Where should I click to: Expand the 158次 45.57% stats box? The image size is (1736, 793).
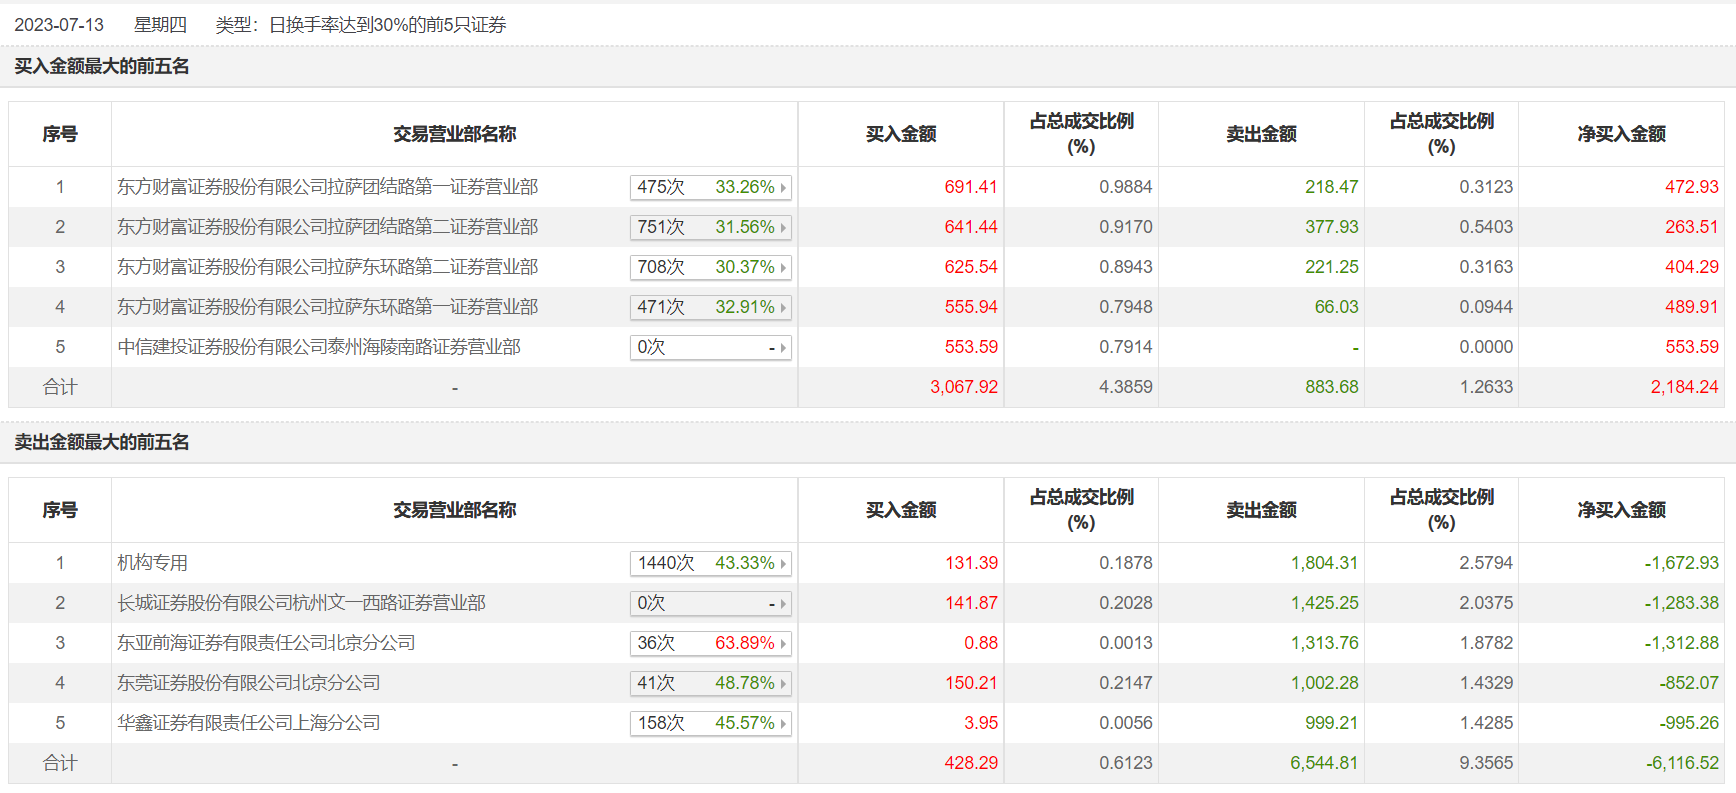710,723
